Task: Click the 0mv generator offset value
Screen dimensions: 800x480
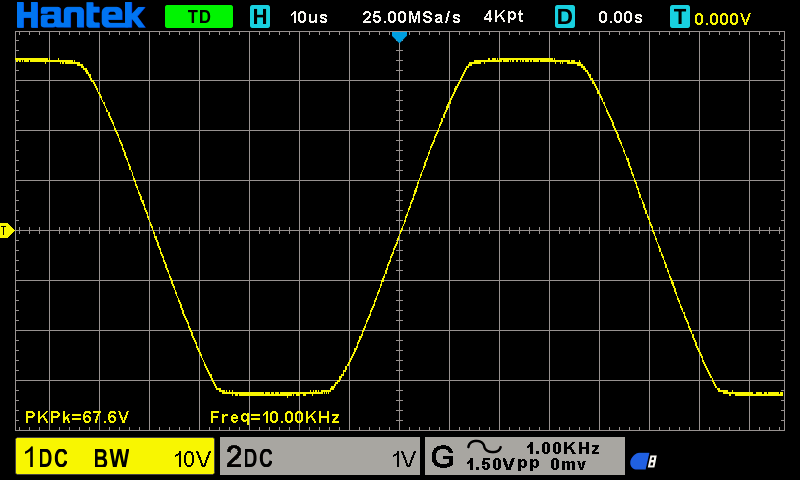Action: (568, 465)
